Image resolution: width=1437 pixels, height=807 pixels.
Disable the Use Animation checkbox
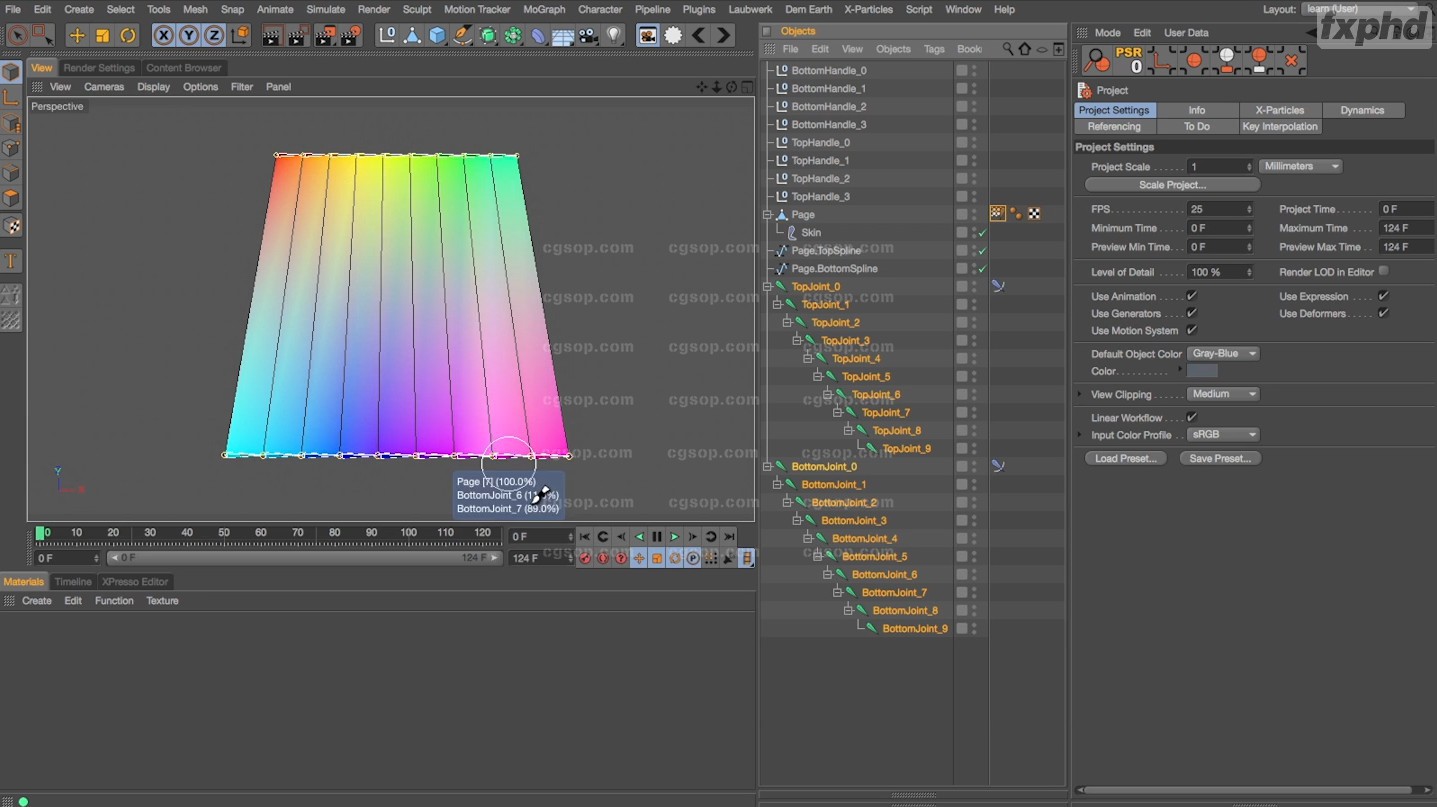[1191, 296]
